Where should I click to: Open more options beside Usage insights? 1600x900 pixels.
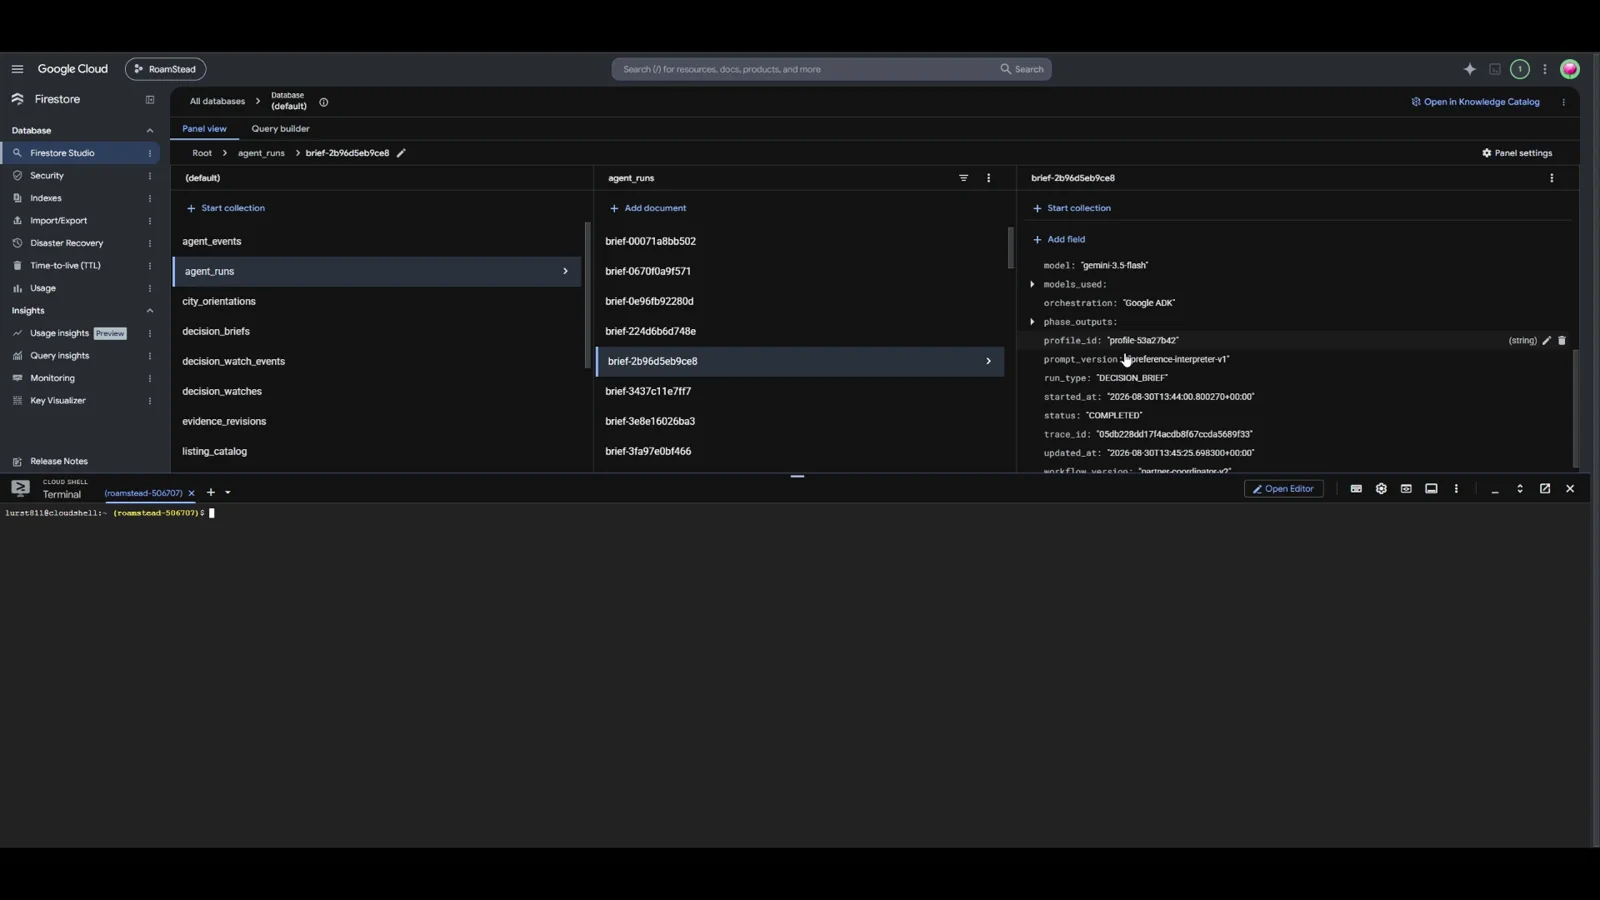tap(150, 333)
